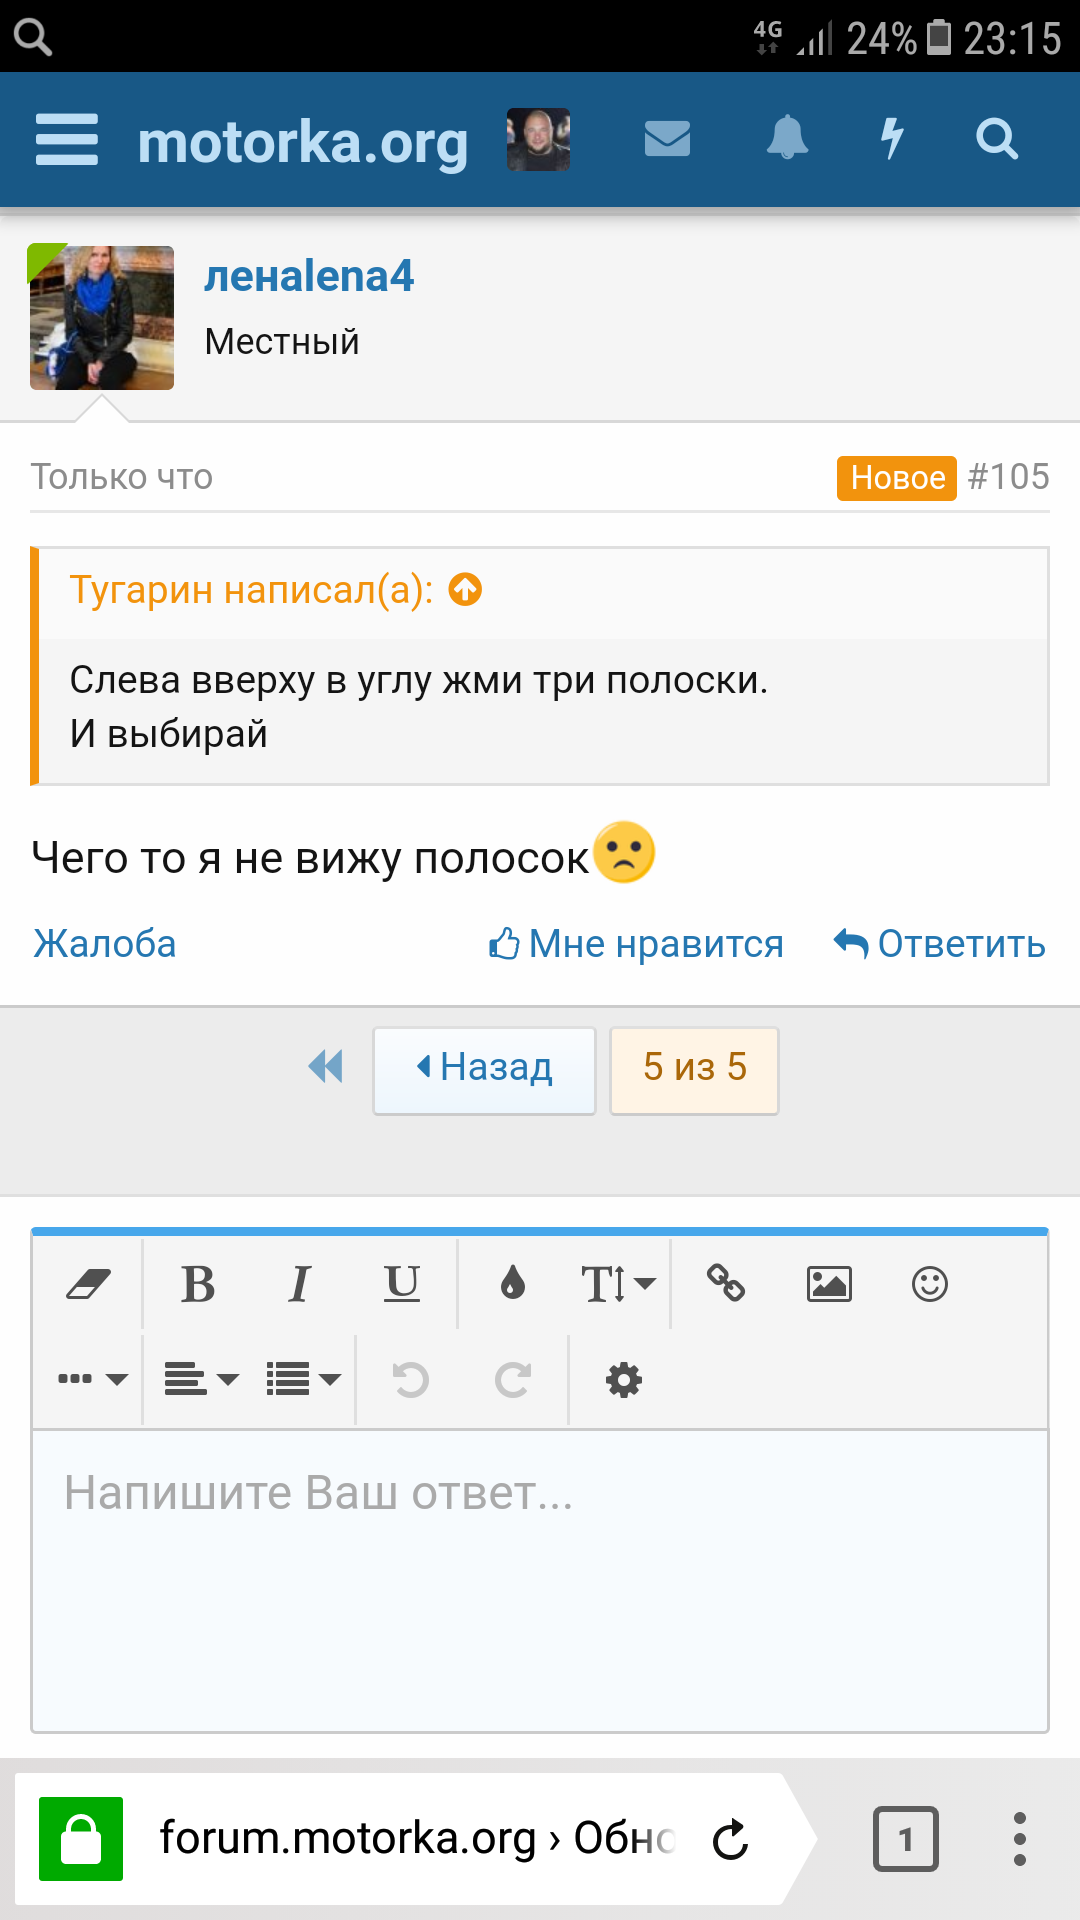The height and width of the screenshot is (1920, 1080).
Task: Open smilies picker in editor
Action: [929, 1284]
